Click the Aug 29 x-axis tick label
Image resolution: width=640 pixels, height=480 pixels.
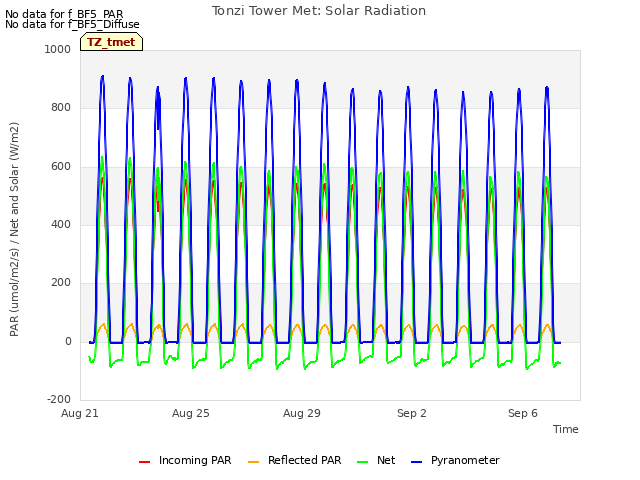coord(302,413)
